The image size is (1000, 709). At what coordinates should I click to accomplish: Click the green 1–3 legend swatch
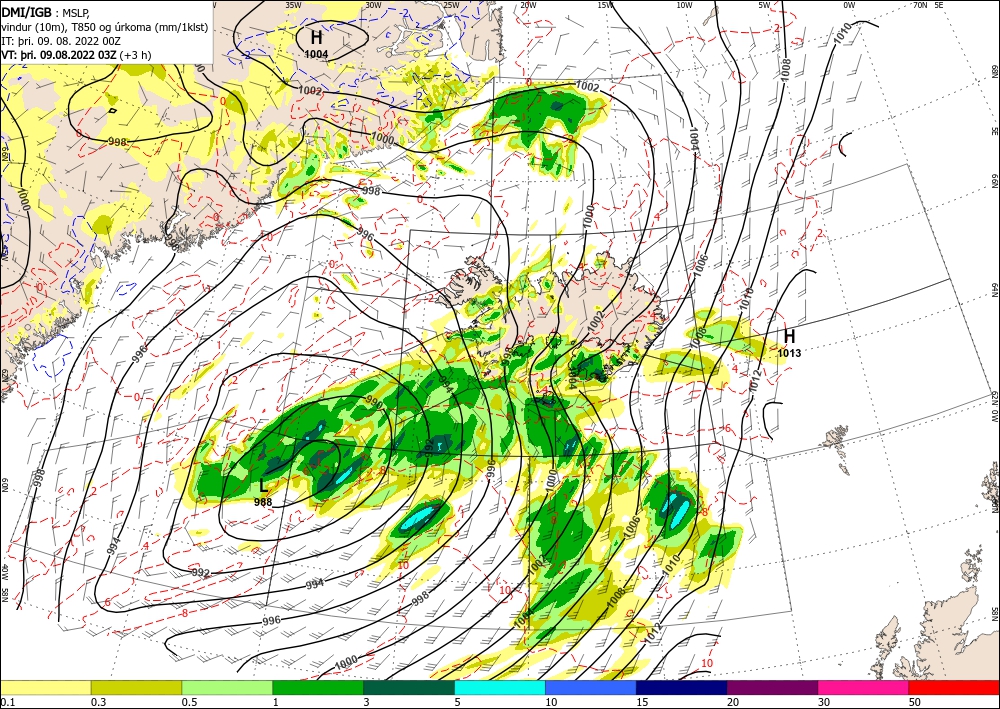point(318,687)
